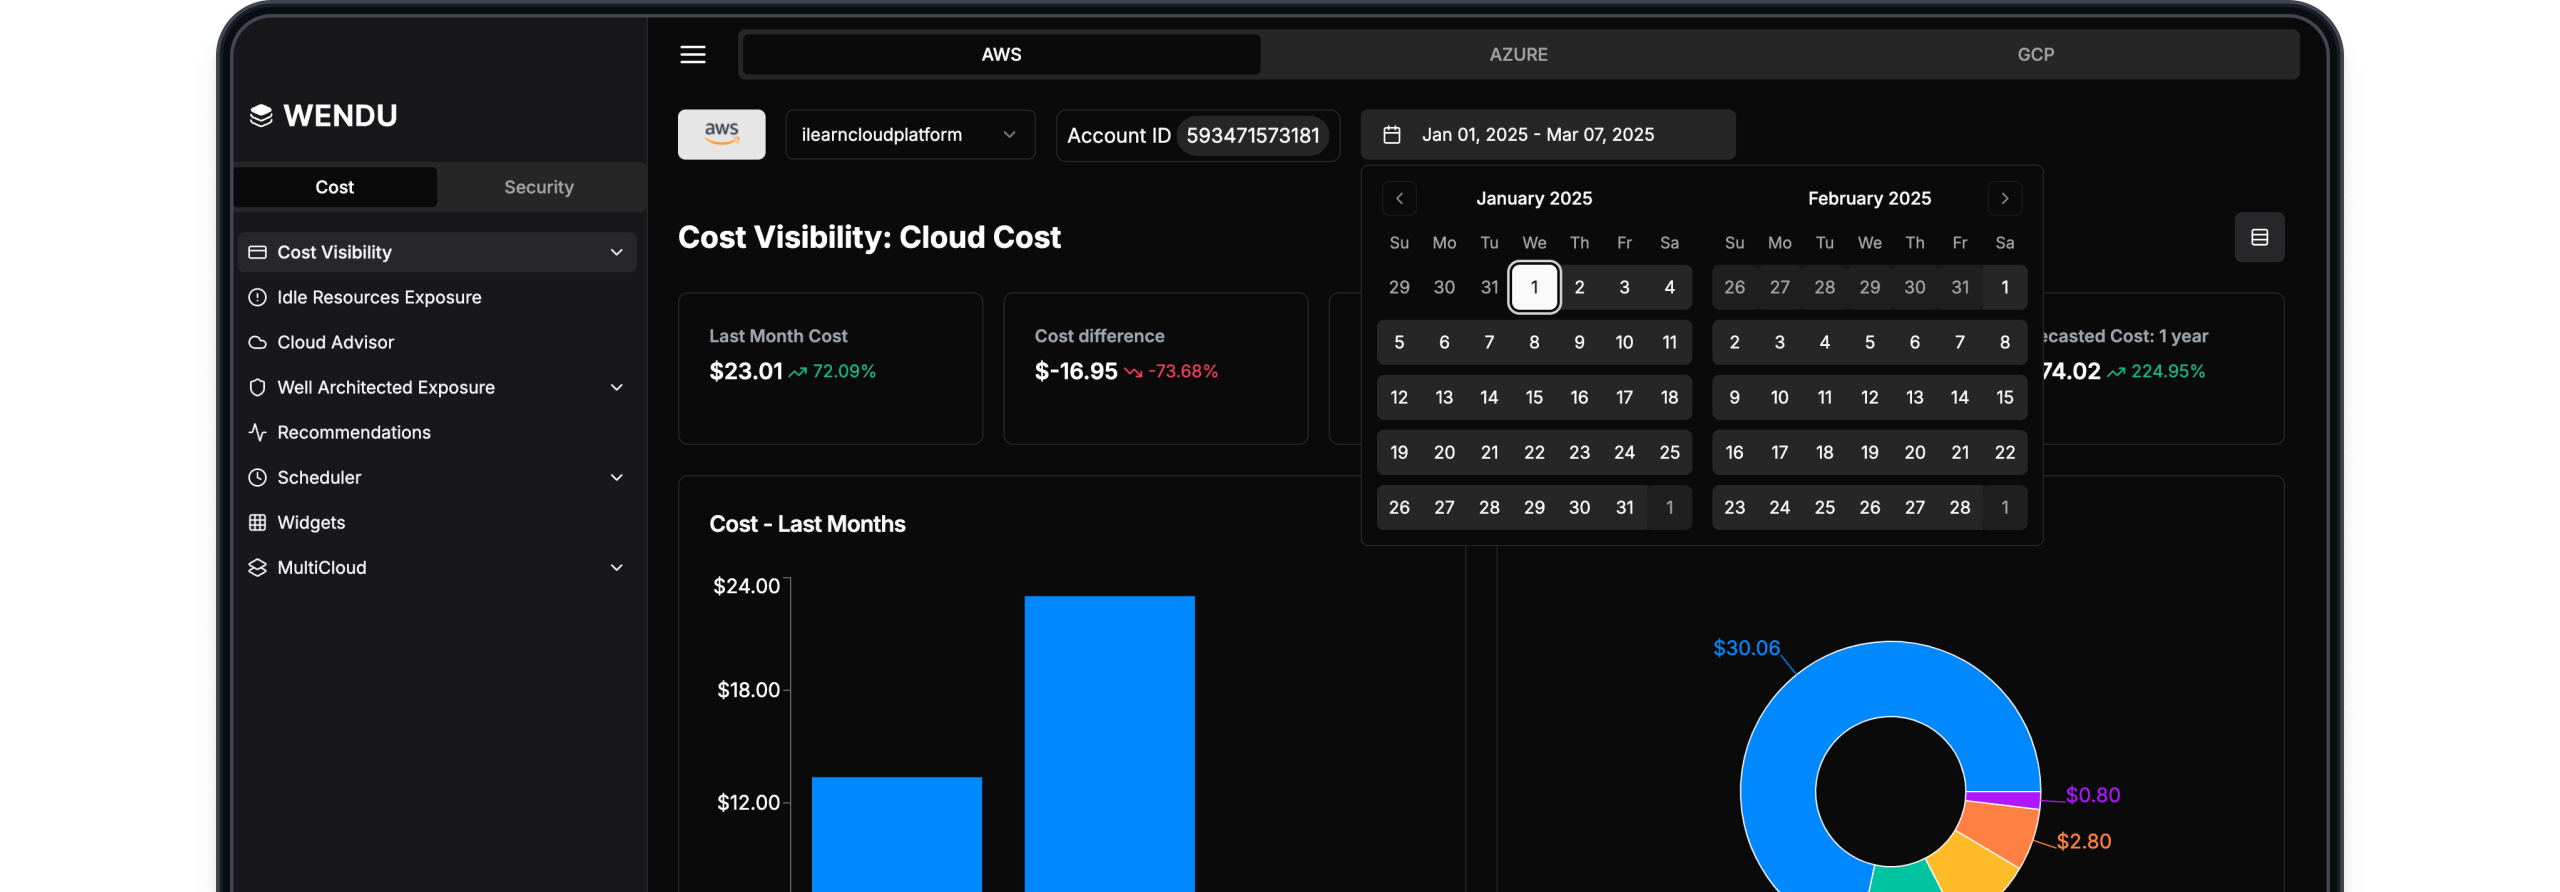Screen dimensions: 2560x892
Task: Click the Scheduler clock icon
Action: [257, 477]
